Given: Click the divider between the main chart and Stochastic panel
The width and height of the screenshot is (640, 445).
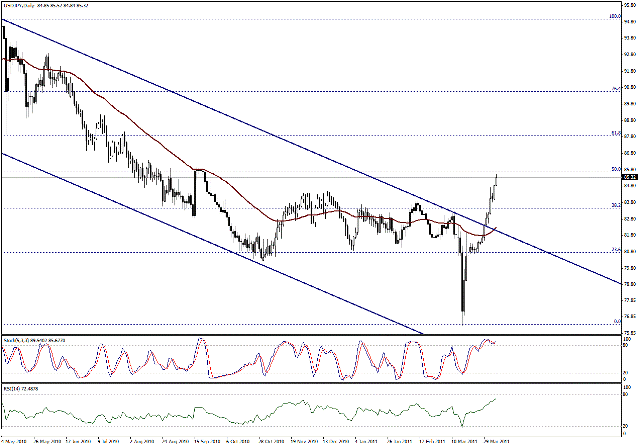Looking at the screenshot, I should (x=300, y=333).
